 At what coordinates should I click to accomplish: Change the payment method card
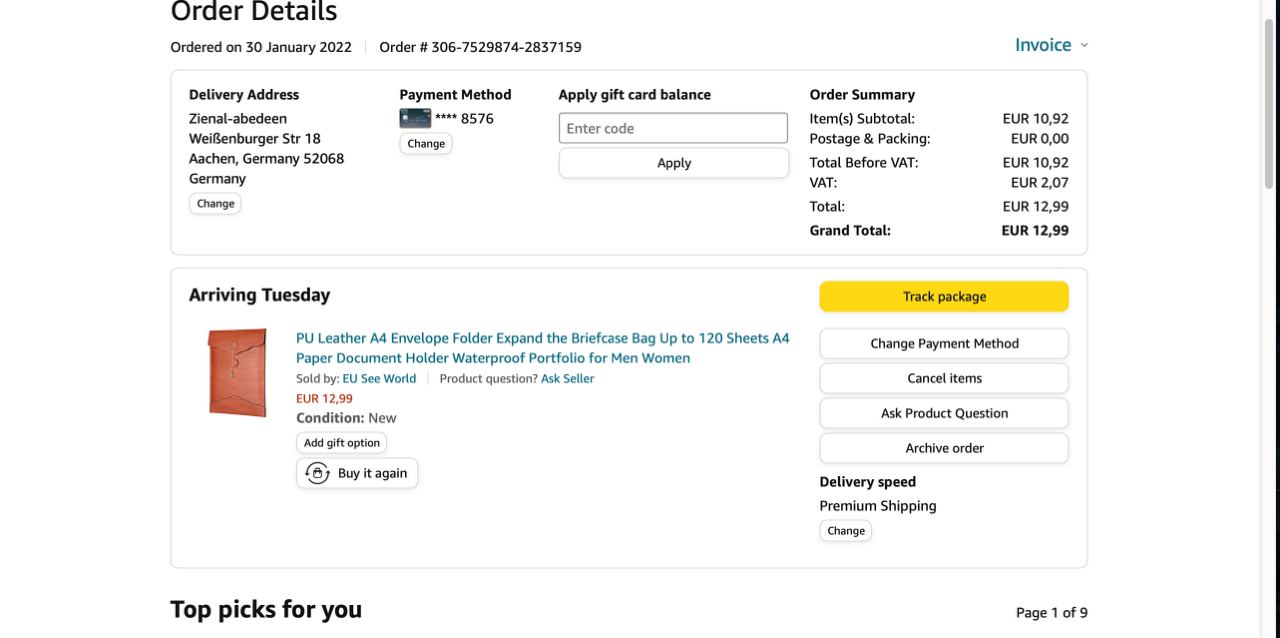426,143
